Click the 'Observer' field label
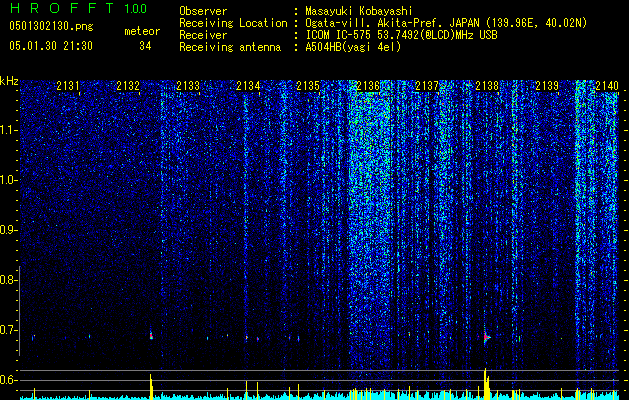This screenshot has width=629, height=400. tap(203, 11)
